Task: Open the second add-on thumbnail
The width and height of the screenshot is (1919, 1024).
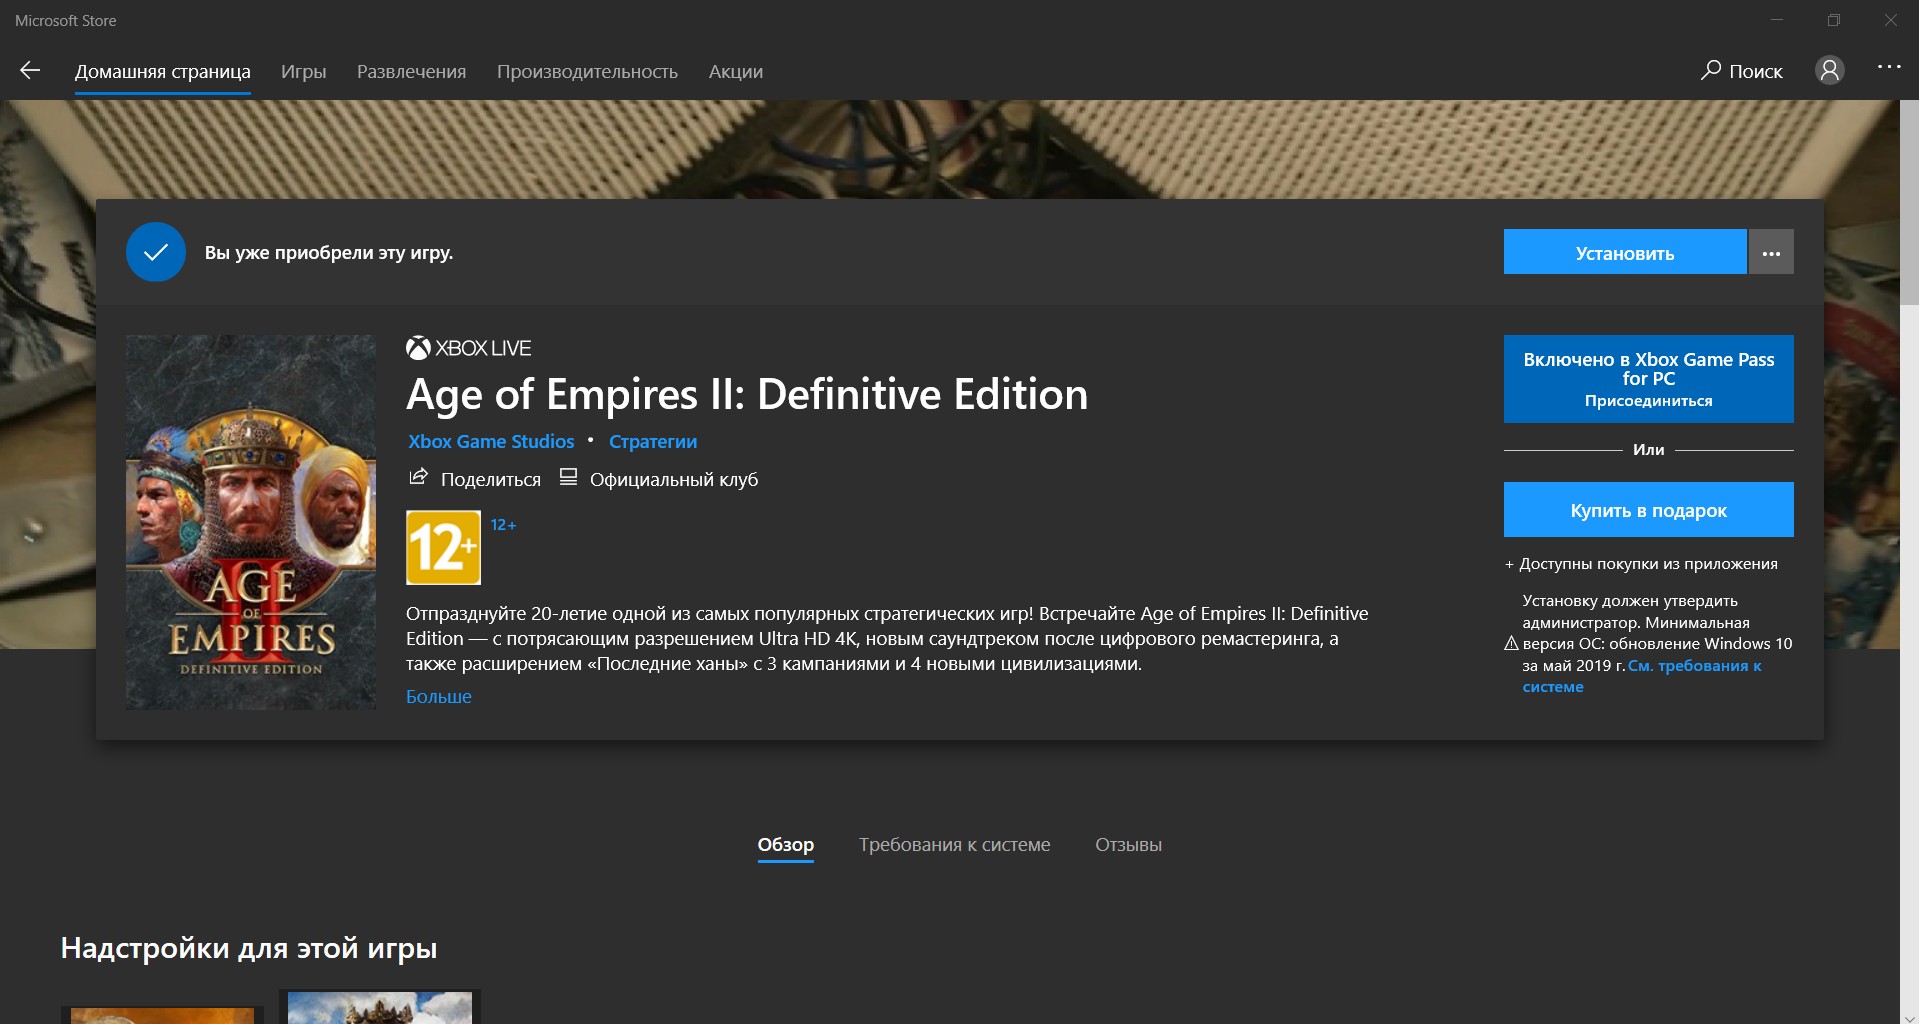Action: click(380, 1006)
